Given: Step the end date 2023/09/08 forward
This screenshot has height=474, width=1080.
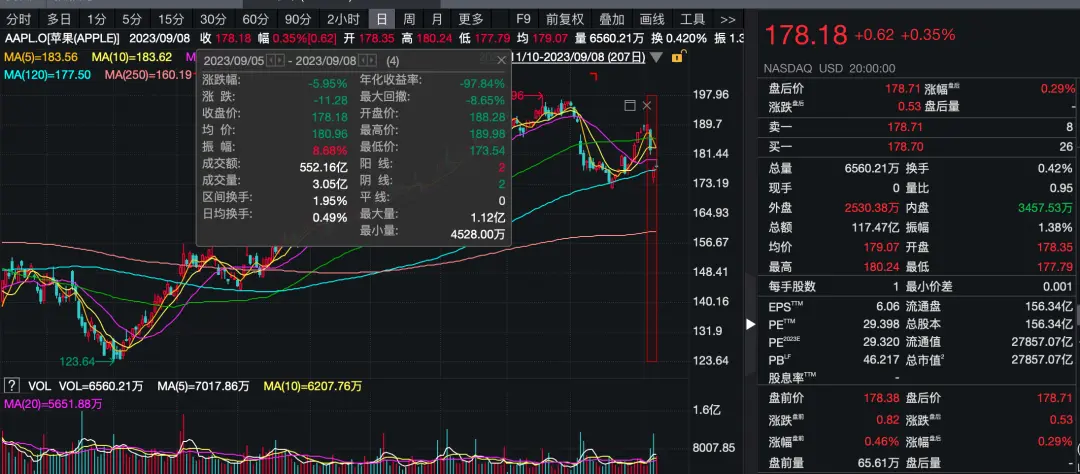Looking at the screenshot, I should pos(373,61).
